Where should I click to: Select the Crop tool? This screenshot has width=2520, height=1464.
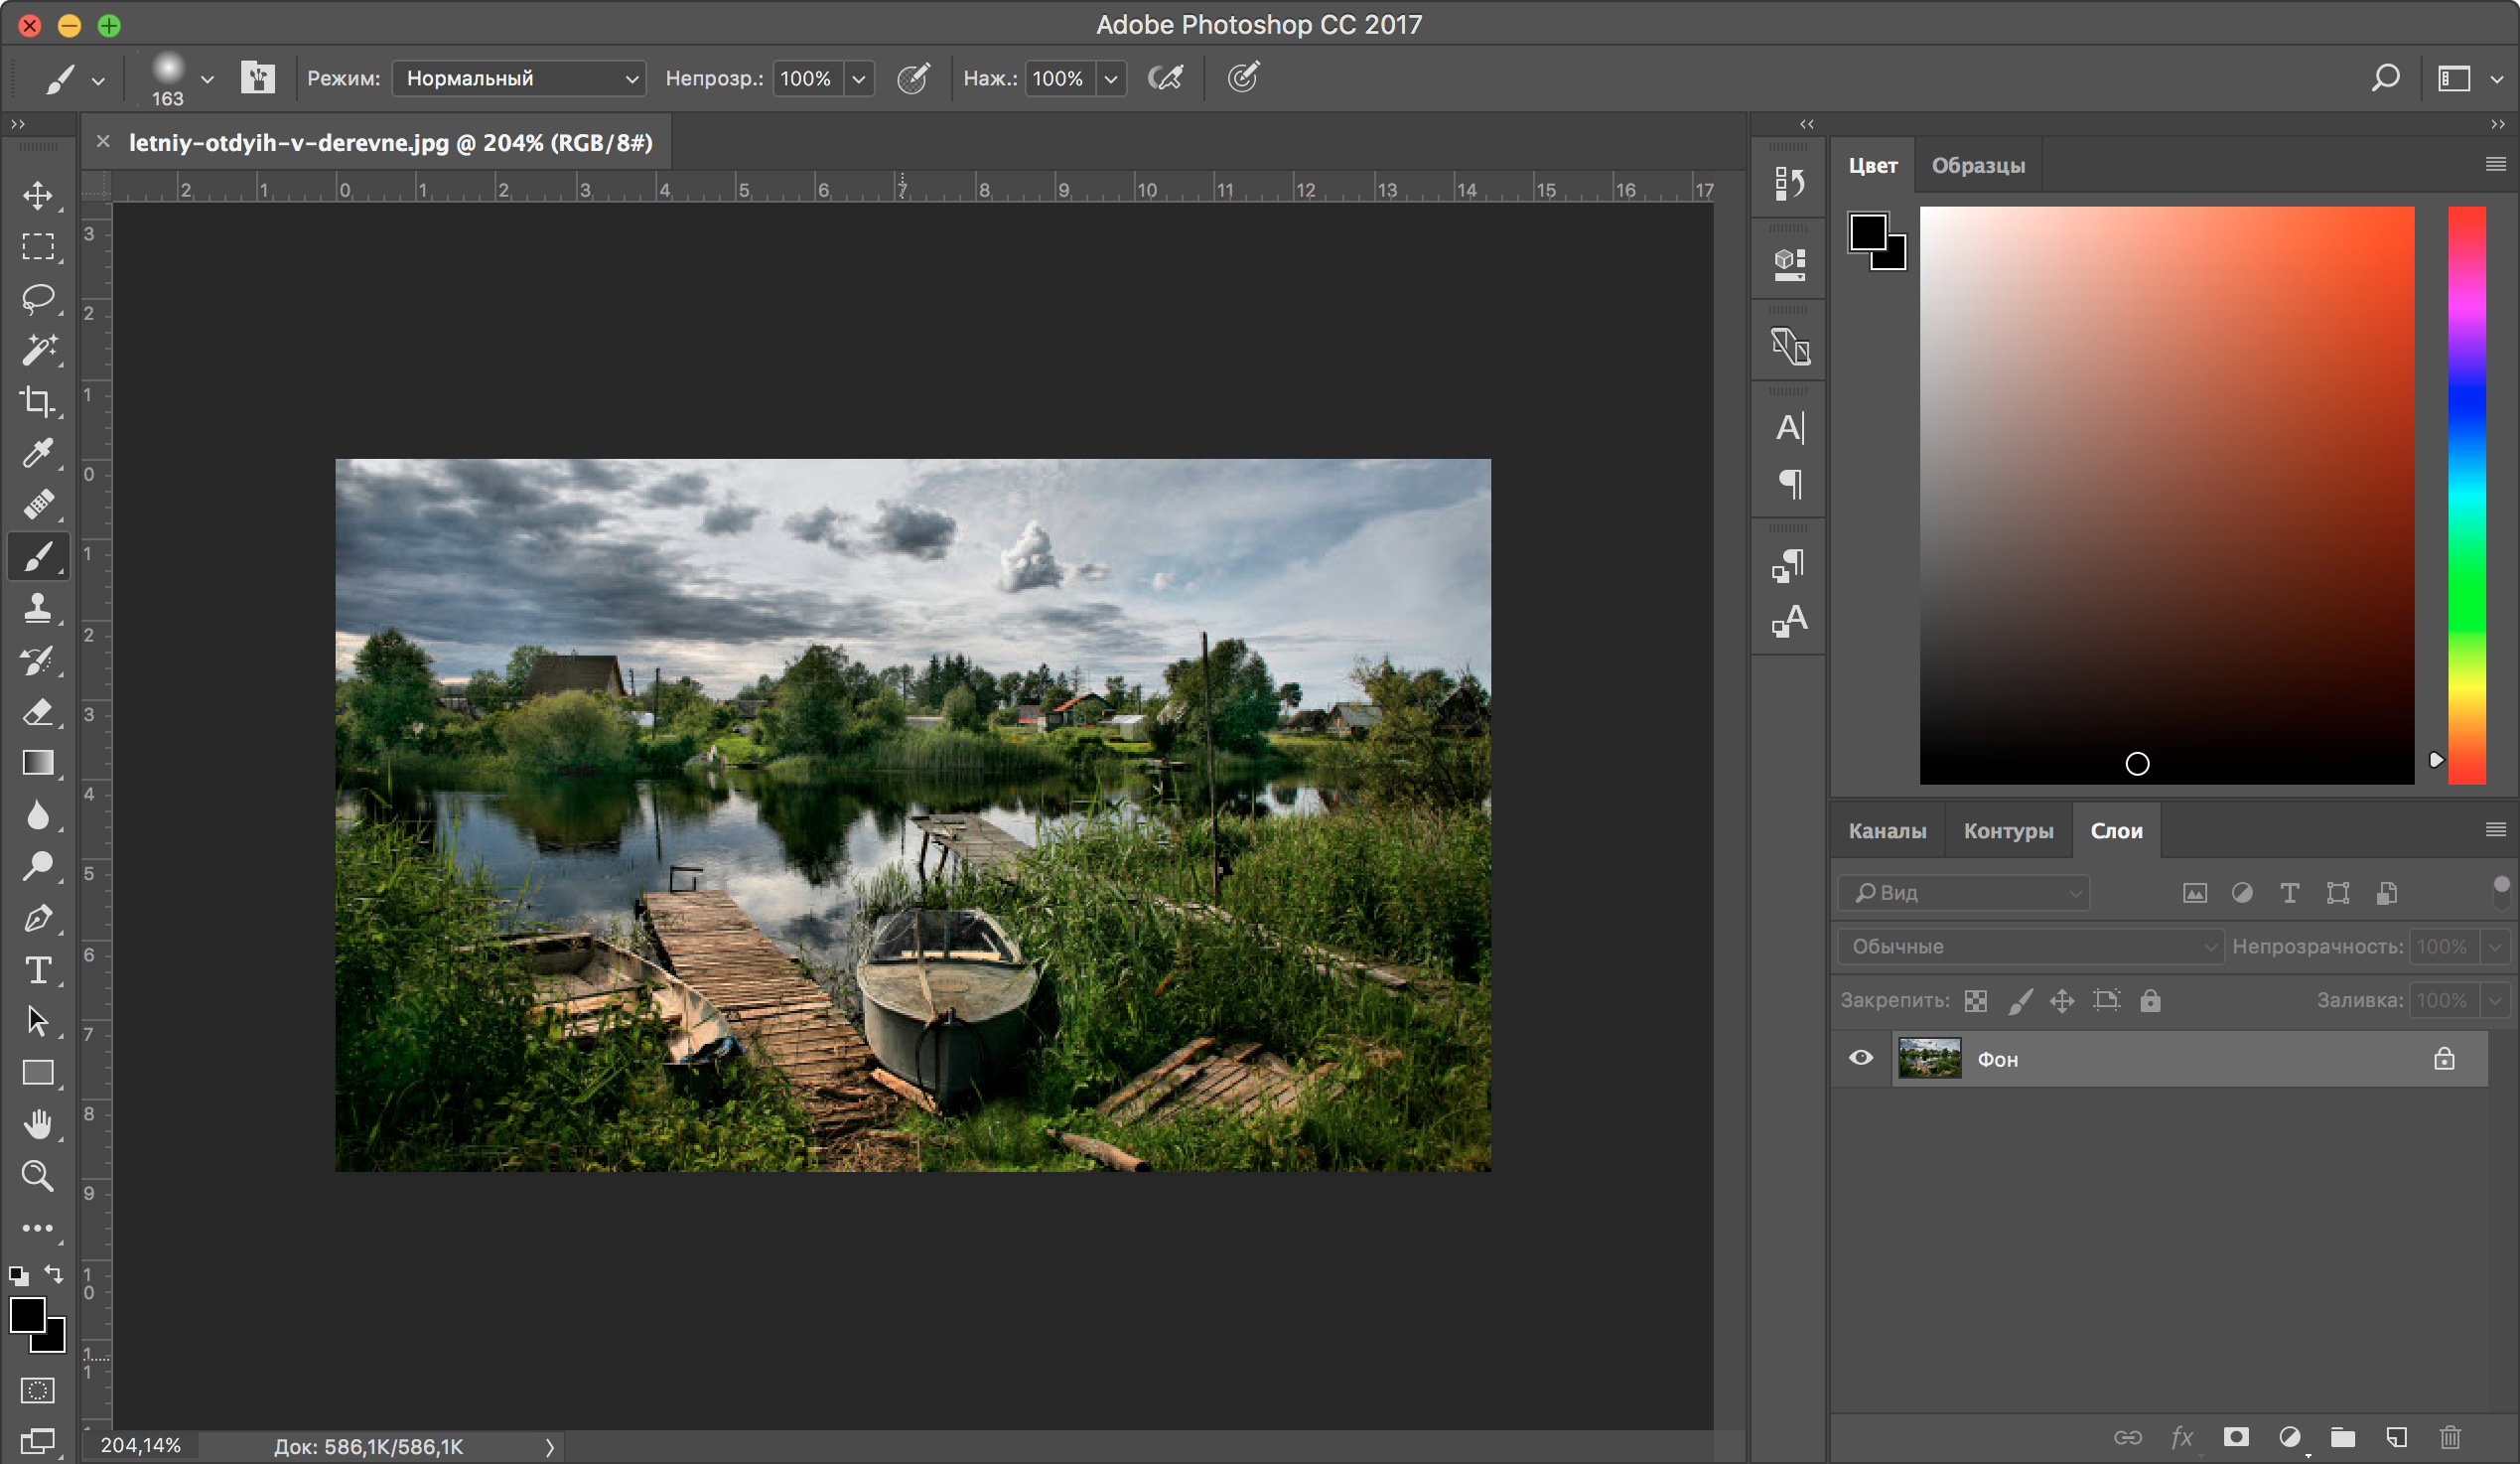coord(38,402)
